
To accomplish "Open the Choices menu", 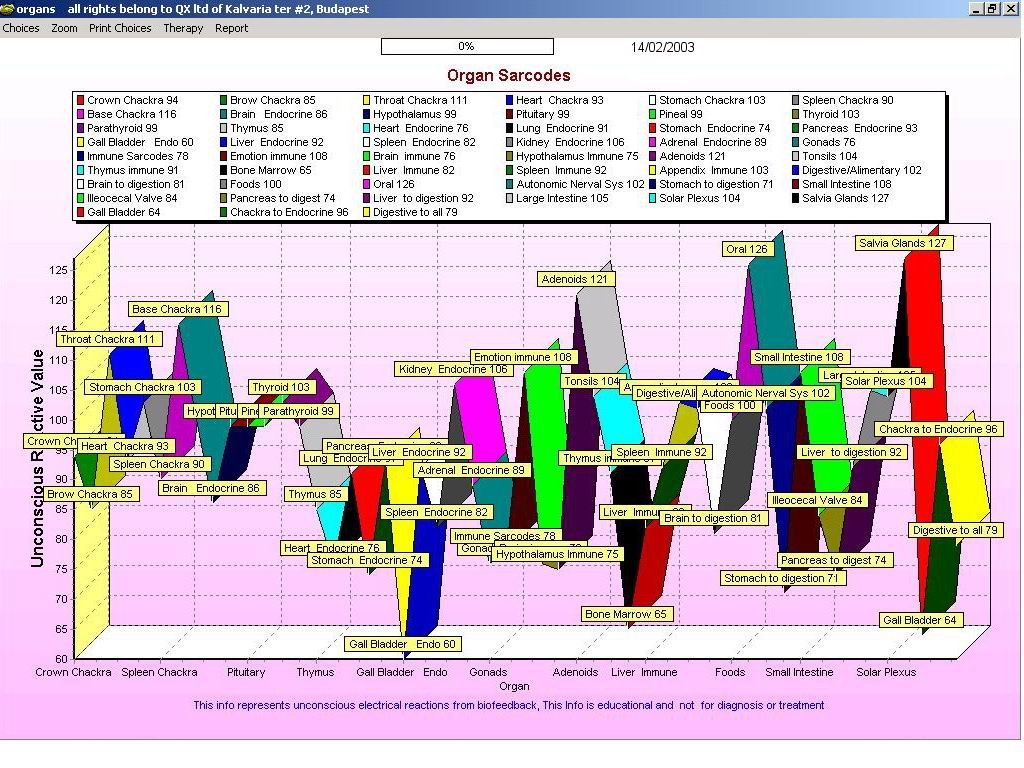I will (21, 28).
